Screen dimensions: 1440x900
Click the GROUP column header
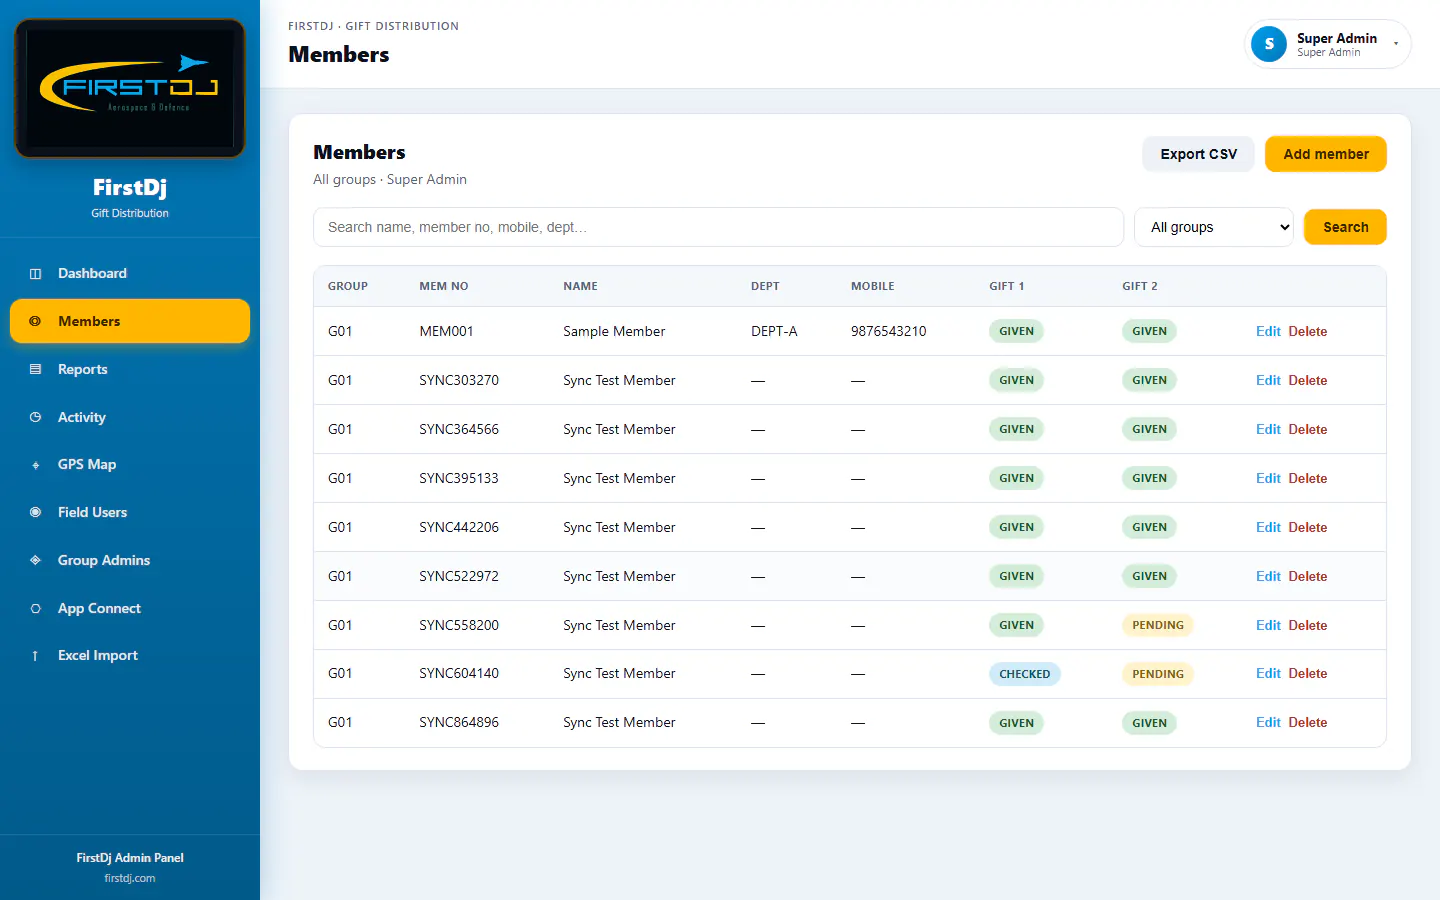tap(348, 286)
